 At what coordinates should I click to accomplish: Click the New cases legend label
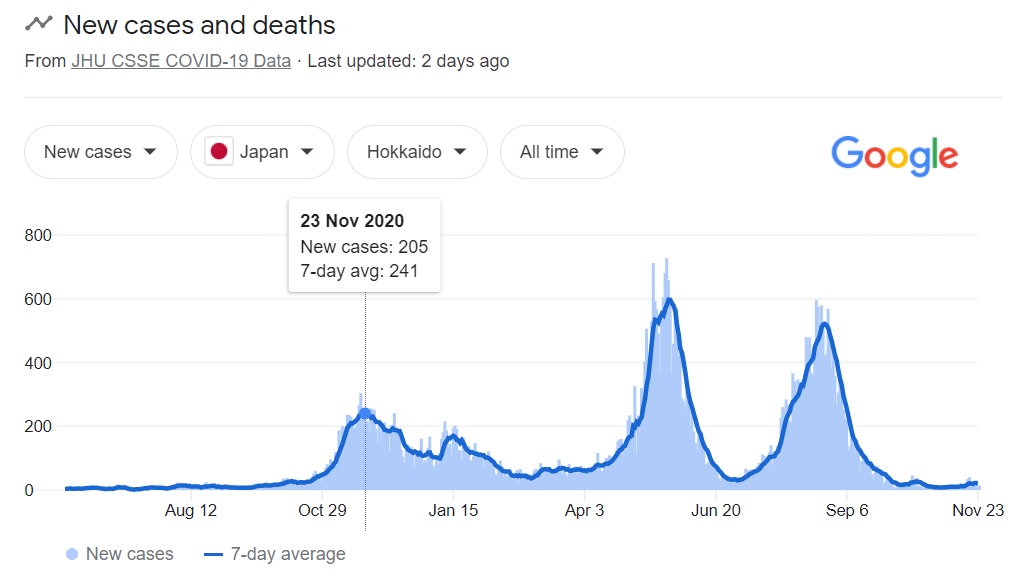coord(129,554)
